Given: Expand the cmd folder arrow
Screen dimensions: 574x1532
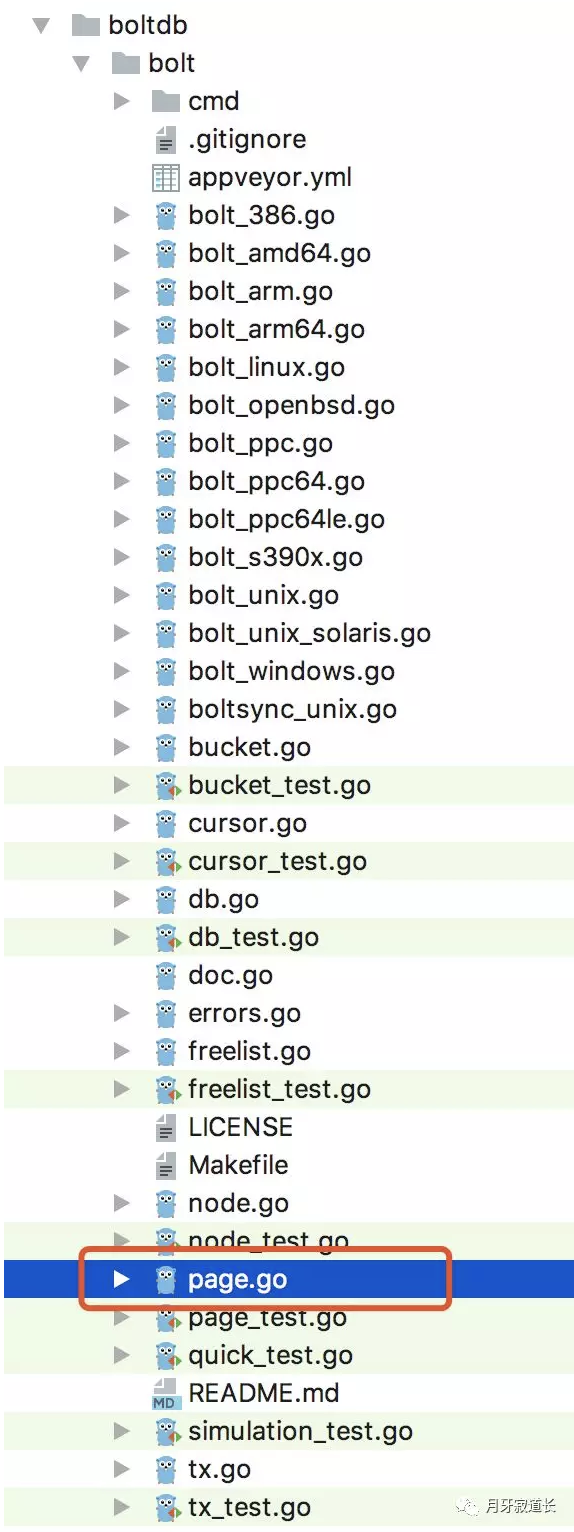Looking at the screenshot, I should coord(121,101).
